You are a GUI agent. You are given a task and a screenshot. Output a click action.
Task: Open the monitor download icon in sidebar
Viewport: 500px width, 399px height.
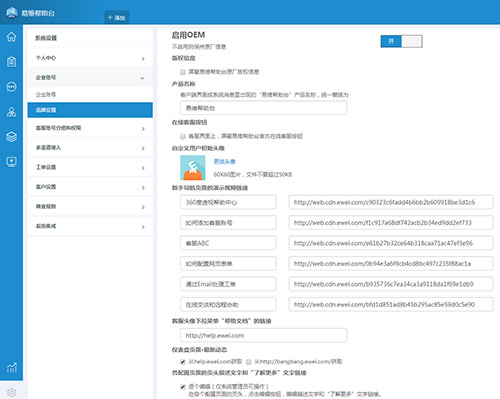(x=11, y=162)
